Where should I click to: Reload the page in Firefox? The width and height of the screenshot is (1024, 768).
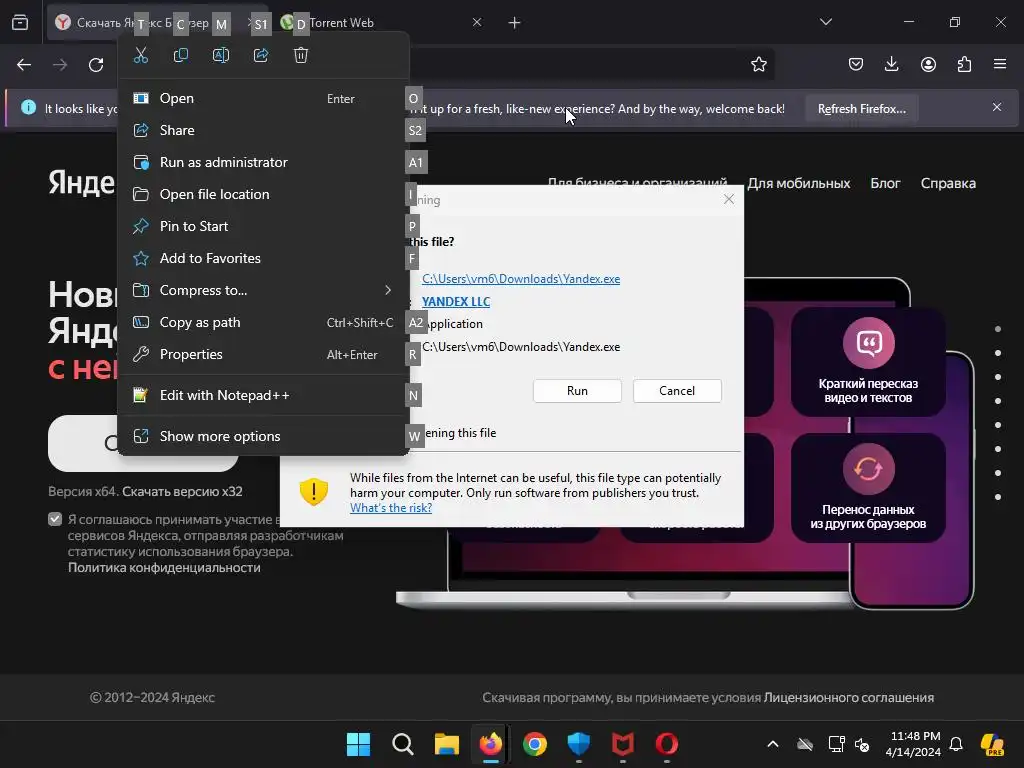(x=96, y=65)
